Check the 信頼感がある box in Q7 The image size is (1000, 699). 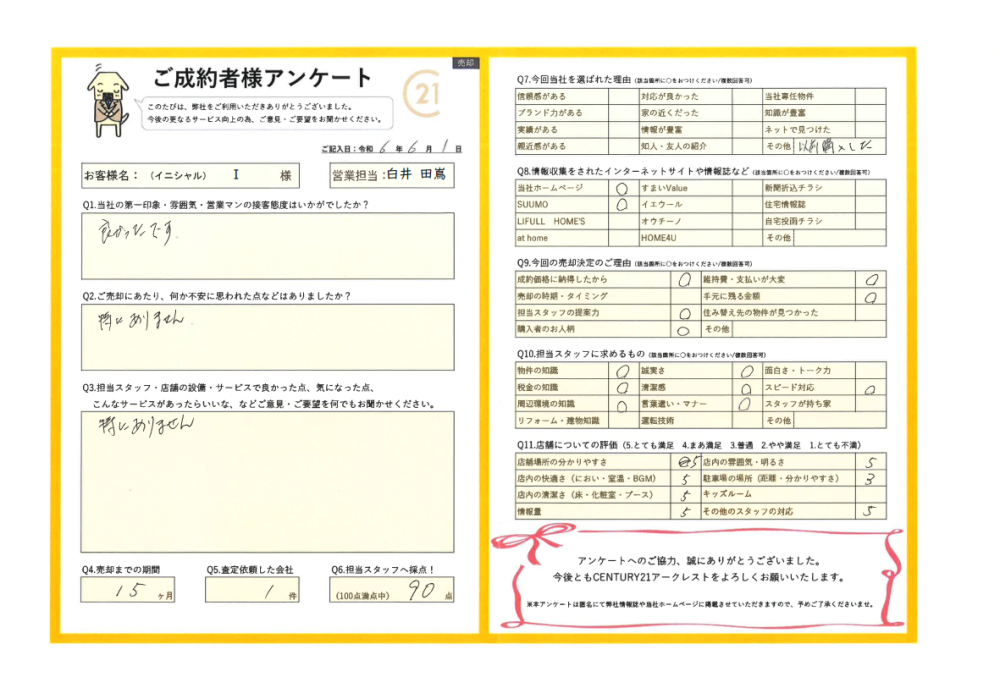[623, 97]
